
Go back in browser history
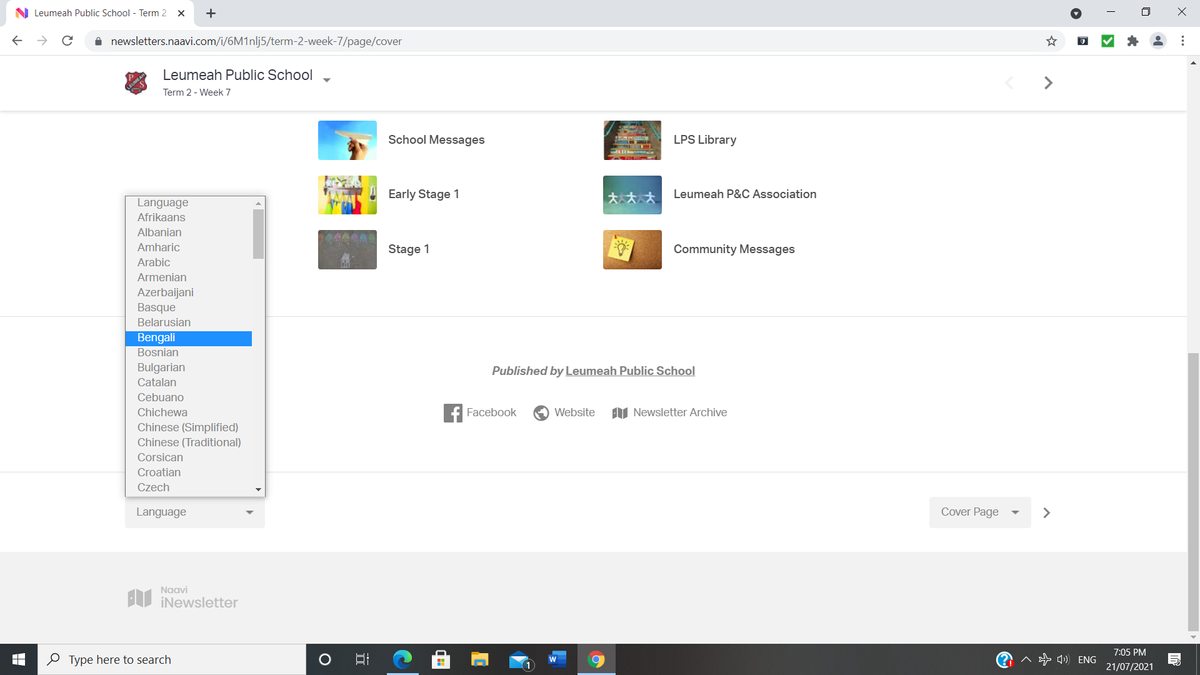point(17,41)
